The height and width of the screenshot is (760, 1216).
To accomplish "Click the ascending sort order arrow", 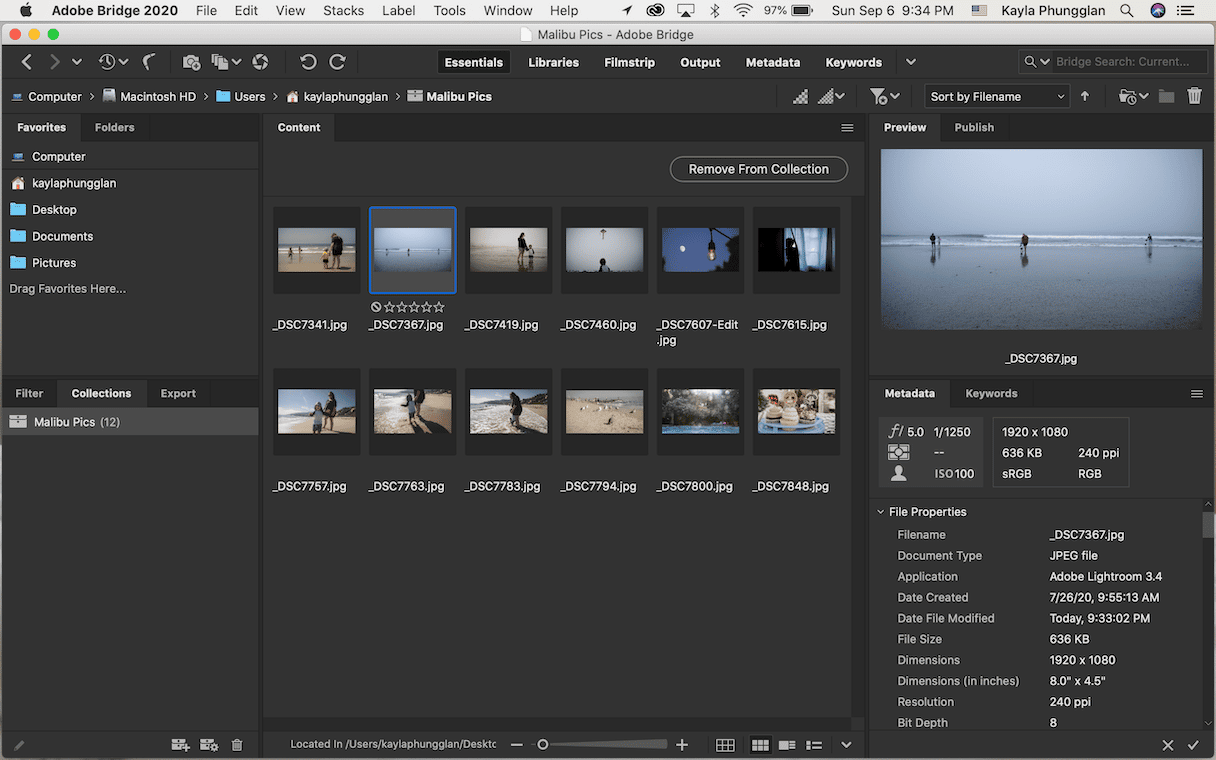I will [x=1085, y=96].
